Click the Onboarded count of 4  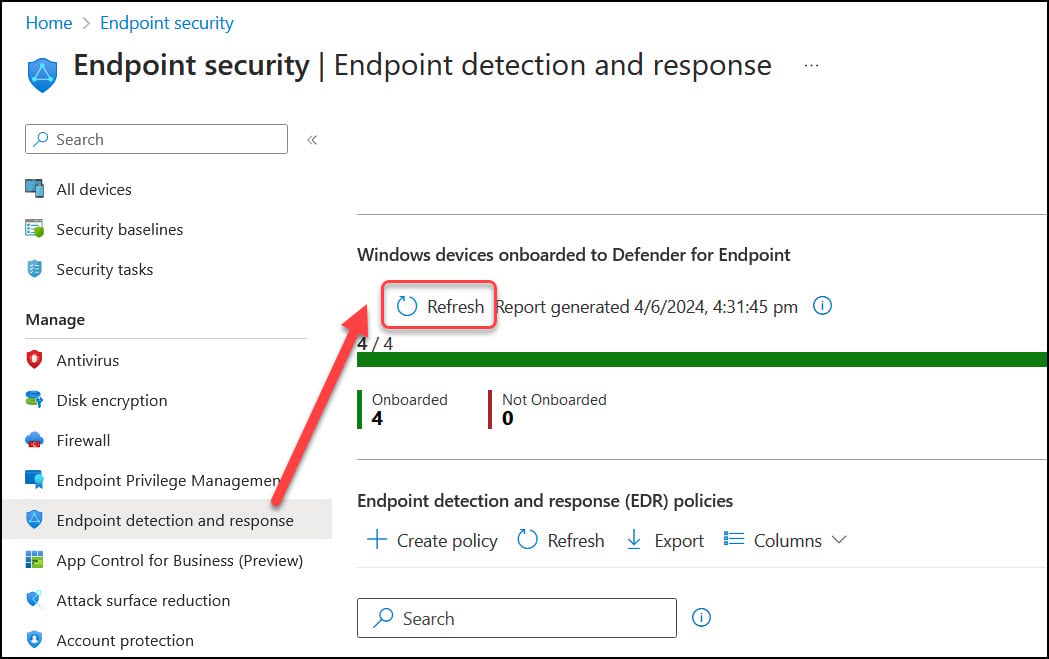(377, 418)
